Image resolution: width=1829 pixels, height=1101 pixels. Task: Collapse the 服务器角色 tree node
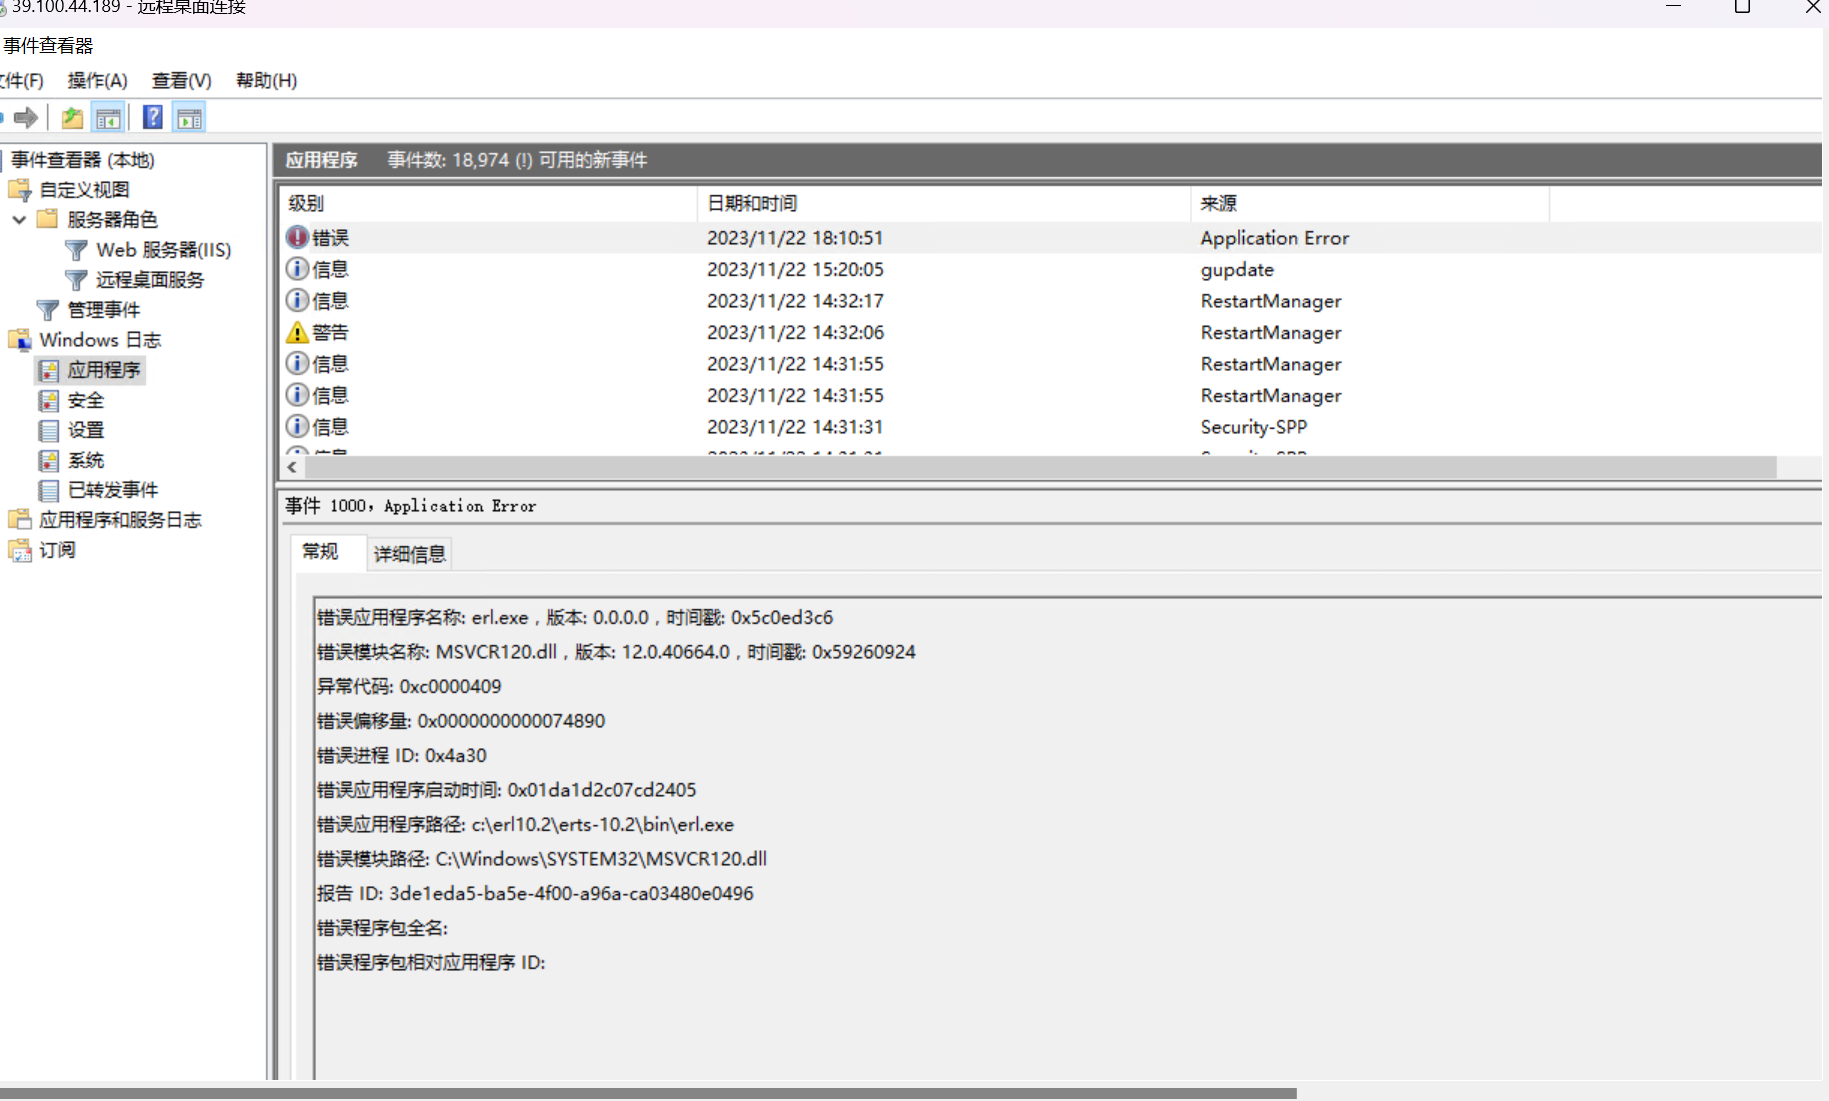(x=19, y=220)
